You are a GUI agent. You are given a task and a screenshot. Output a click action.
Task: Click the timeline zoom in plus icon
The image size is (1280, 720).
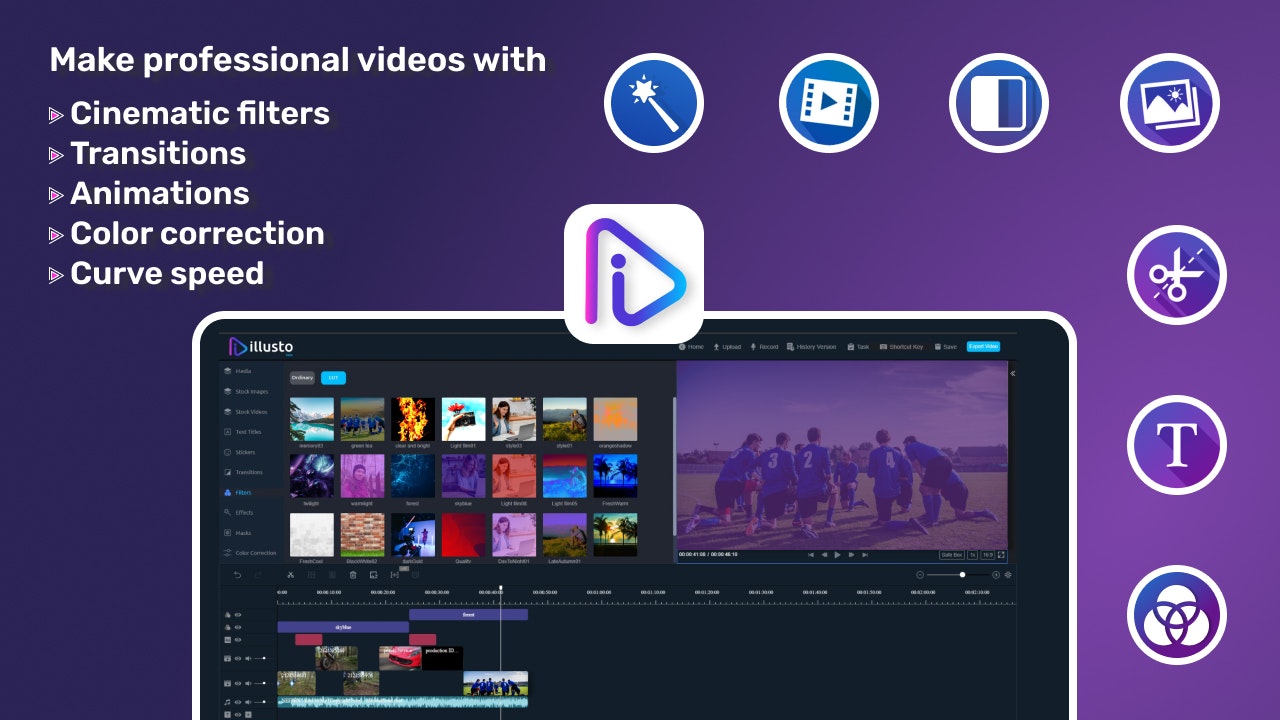click(996, 575)
